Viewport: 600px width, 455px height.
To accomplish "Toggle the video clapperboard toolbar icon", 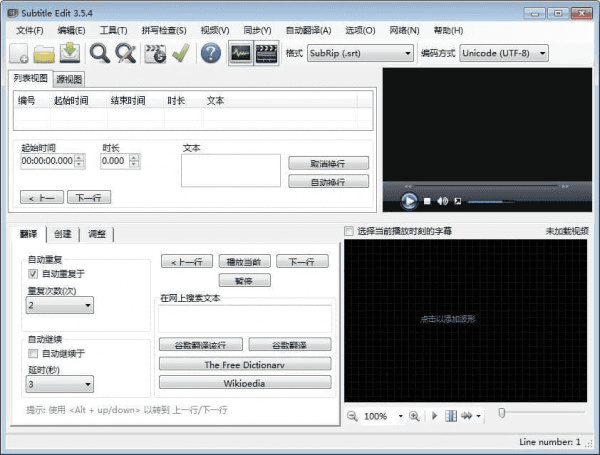I will [266, 54].
